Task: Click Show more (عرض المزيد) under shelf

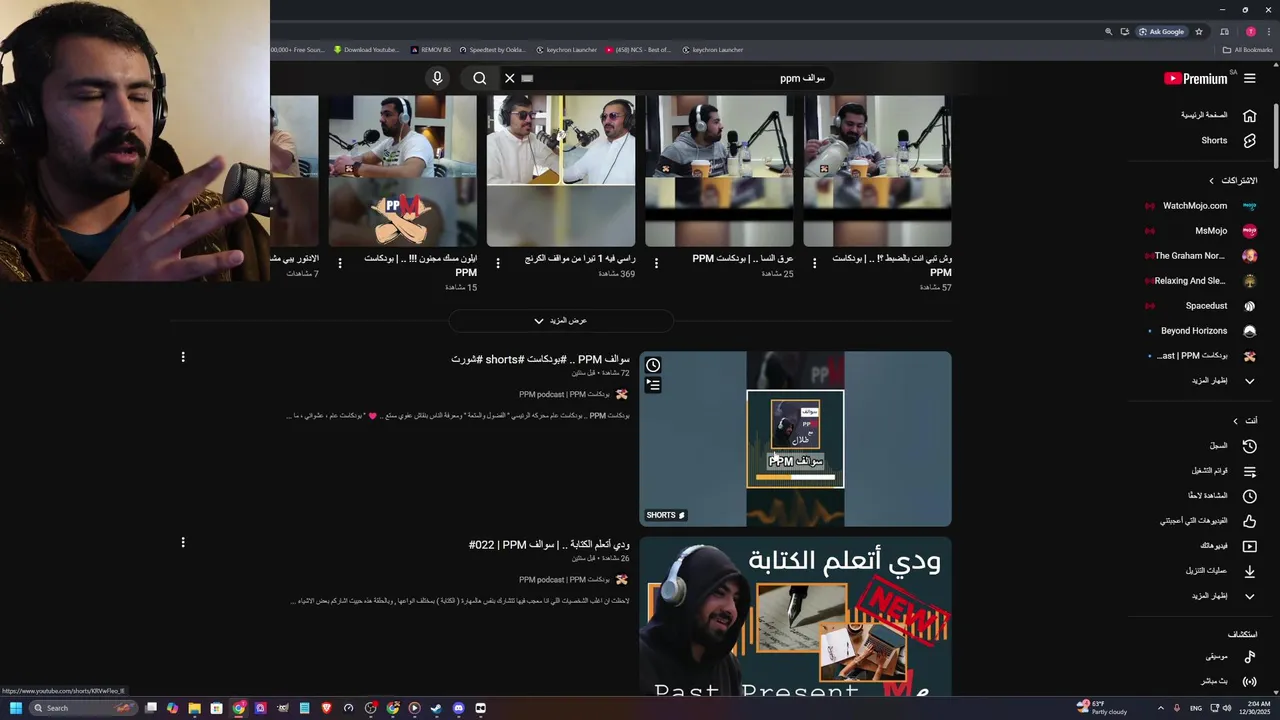Action: 561,321
